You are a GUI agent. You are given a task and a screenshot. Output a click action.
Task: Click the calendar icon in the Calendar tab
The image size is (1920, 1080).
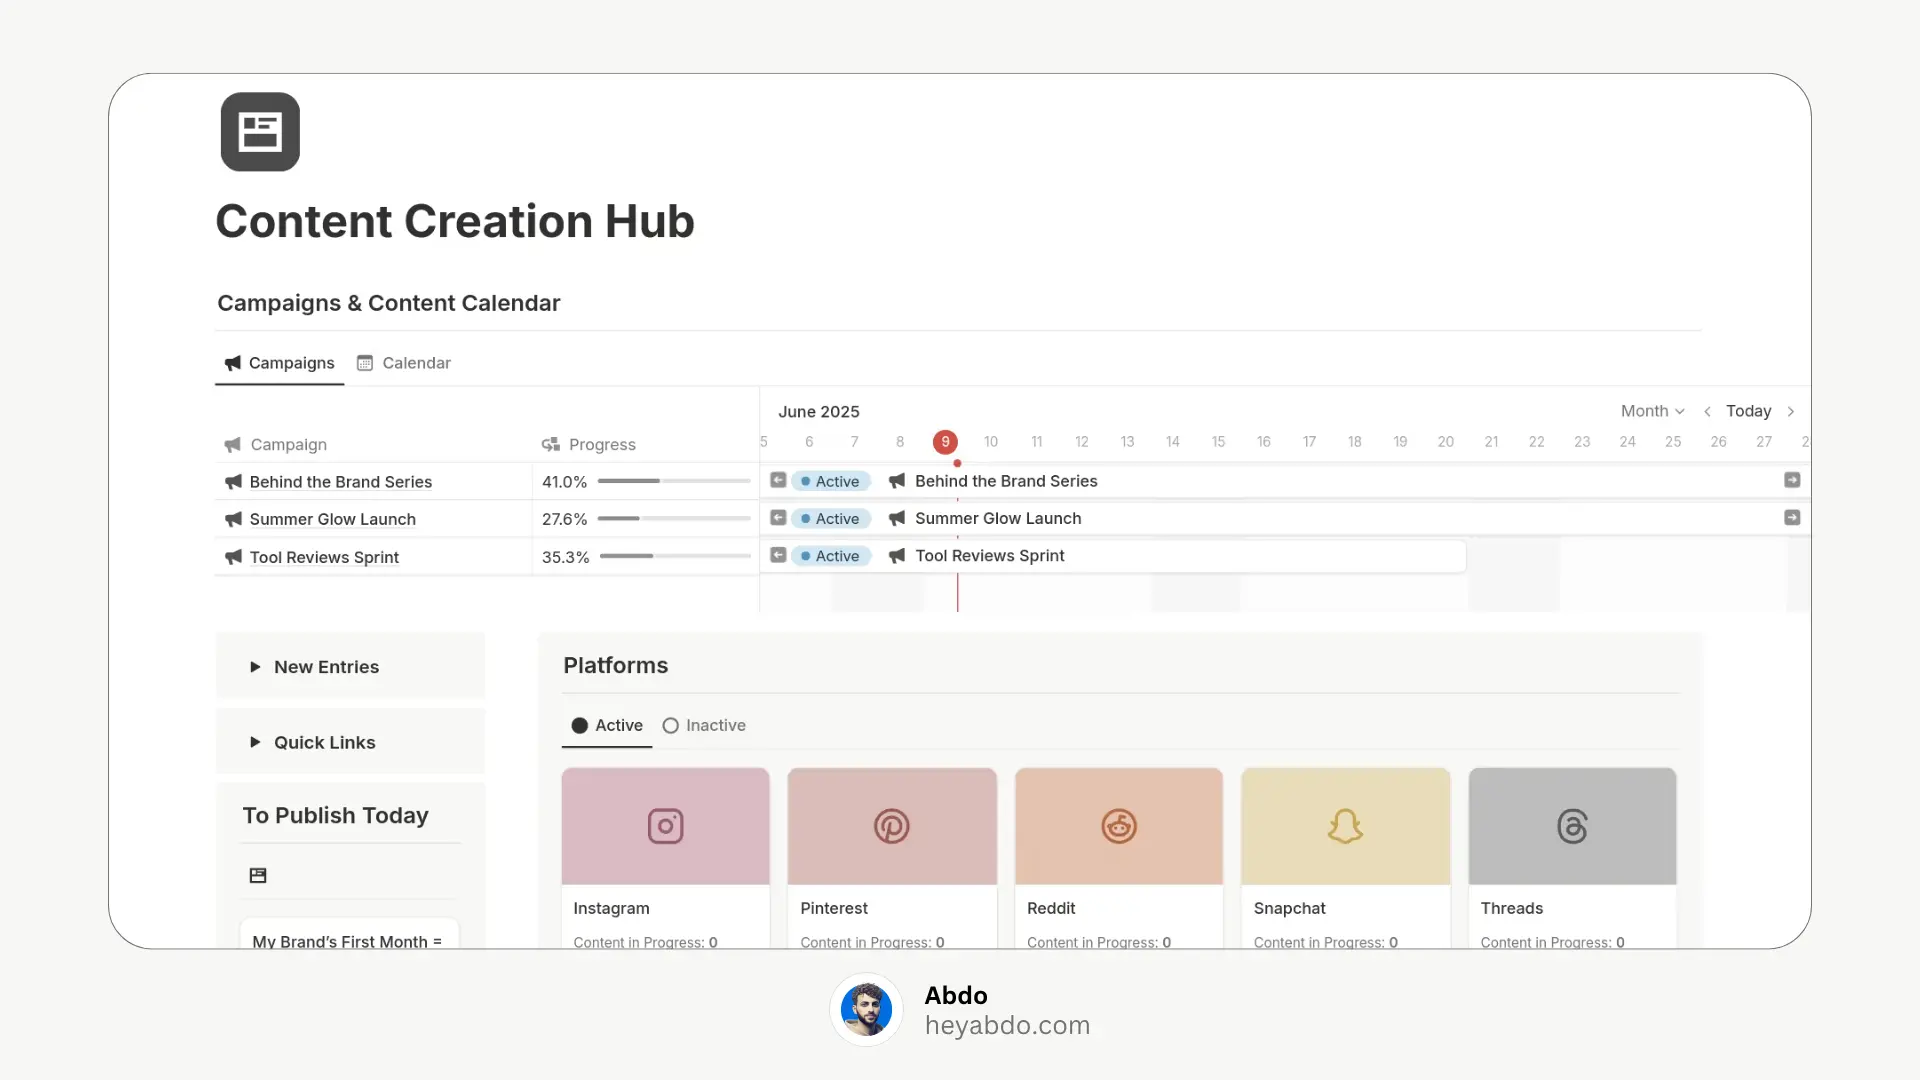(365, 363)
